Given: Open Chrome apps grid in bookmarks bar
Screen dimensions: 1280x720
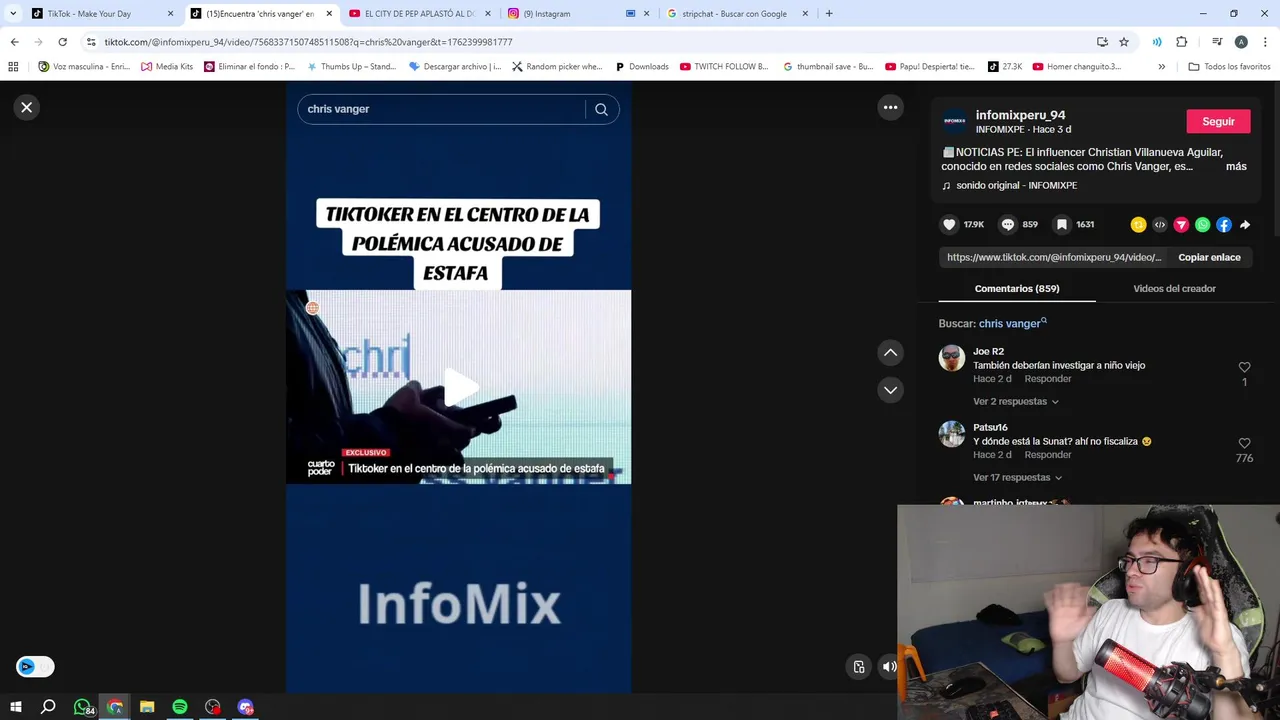Looking at the screenshot, I should coord(13,67).
